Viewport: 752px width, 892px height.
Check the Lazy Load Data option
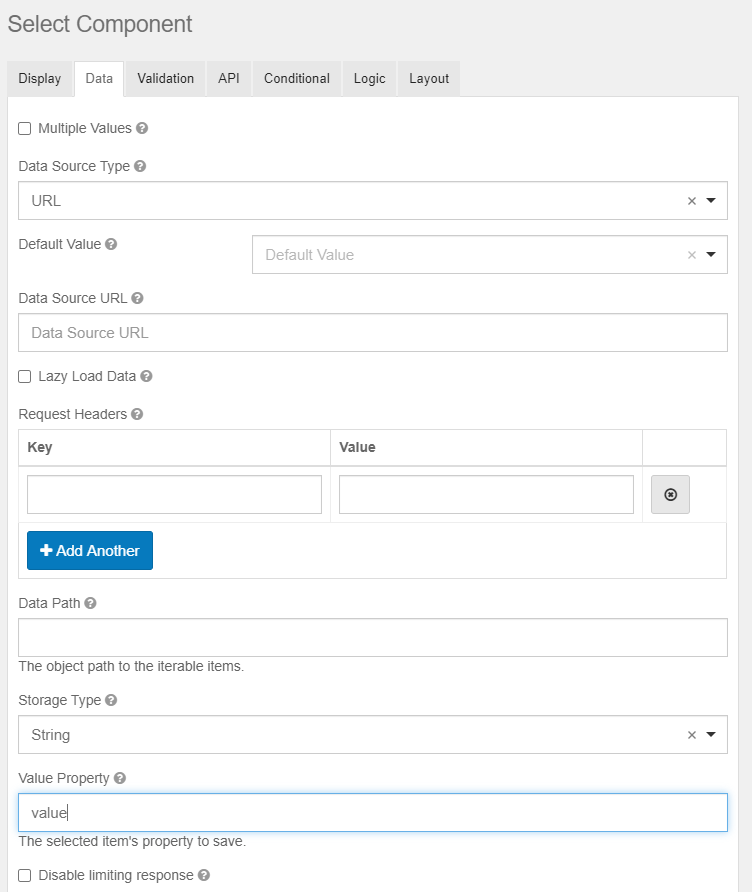pos(23,376)
